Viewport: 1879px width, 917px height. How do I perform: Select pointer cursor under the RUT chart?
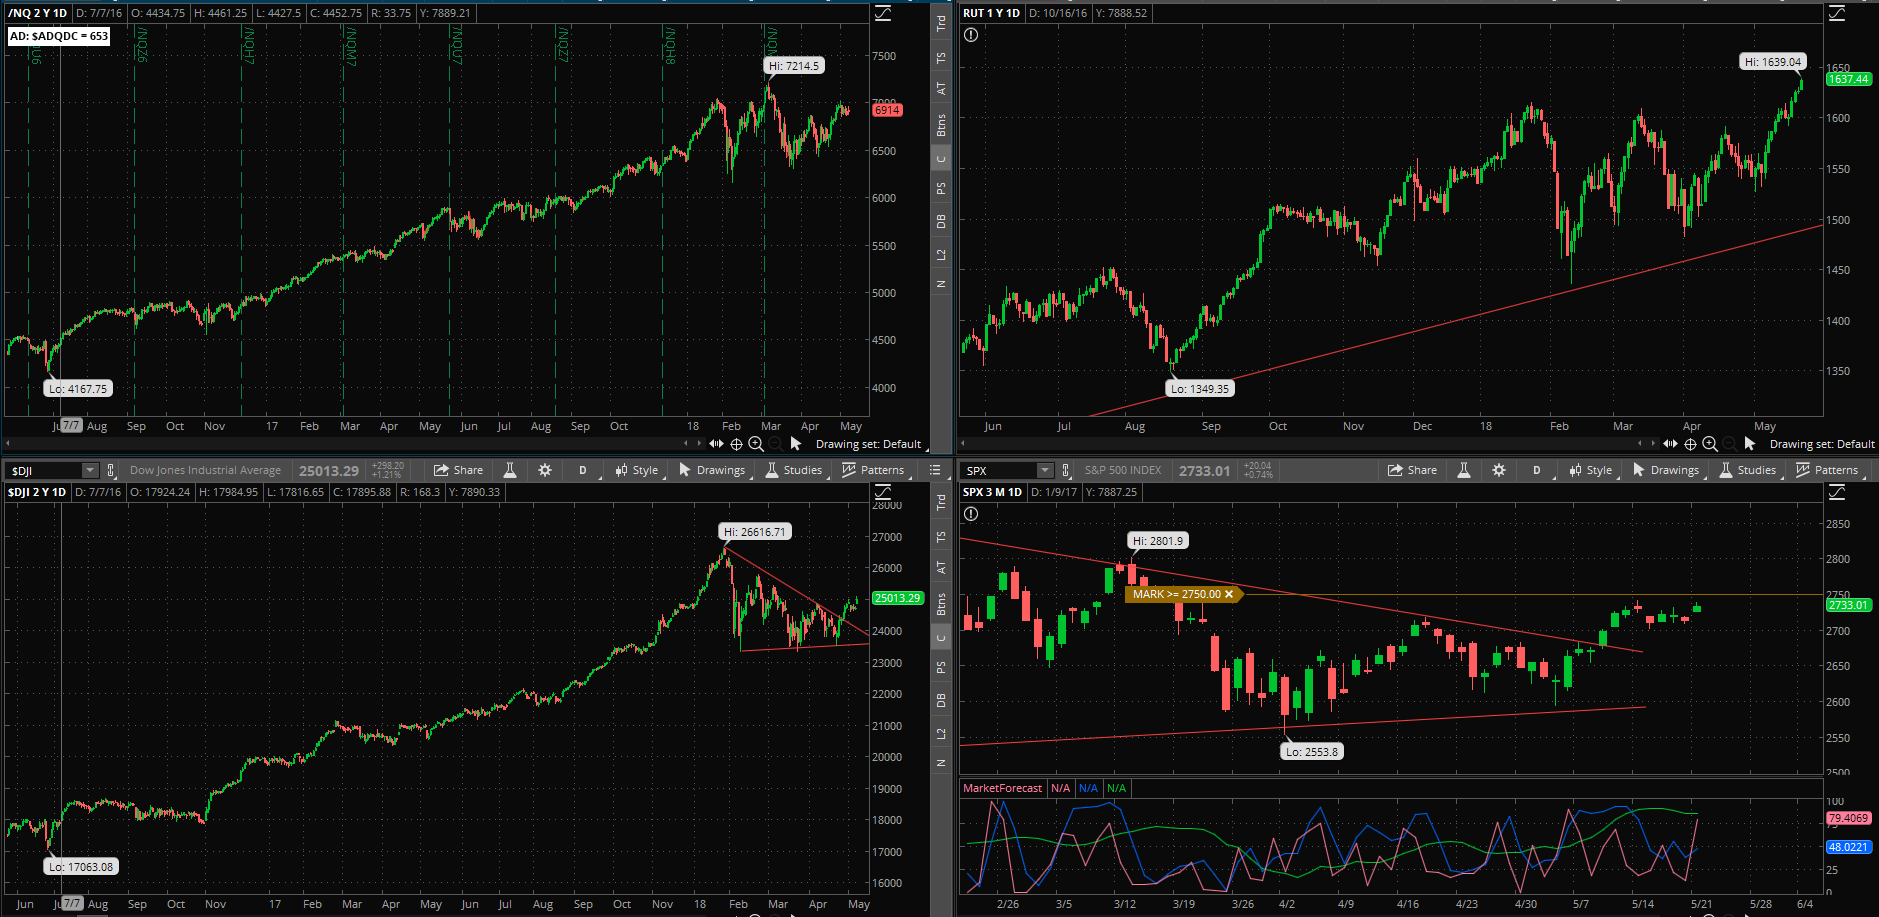point(1750,443)
